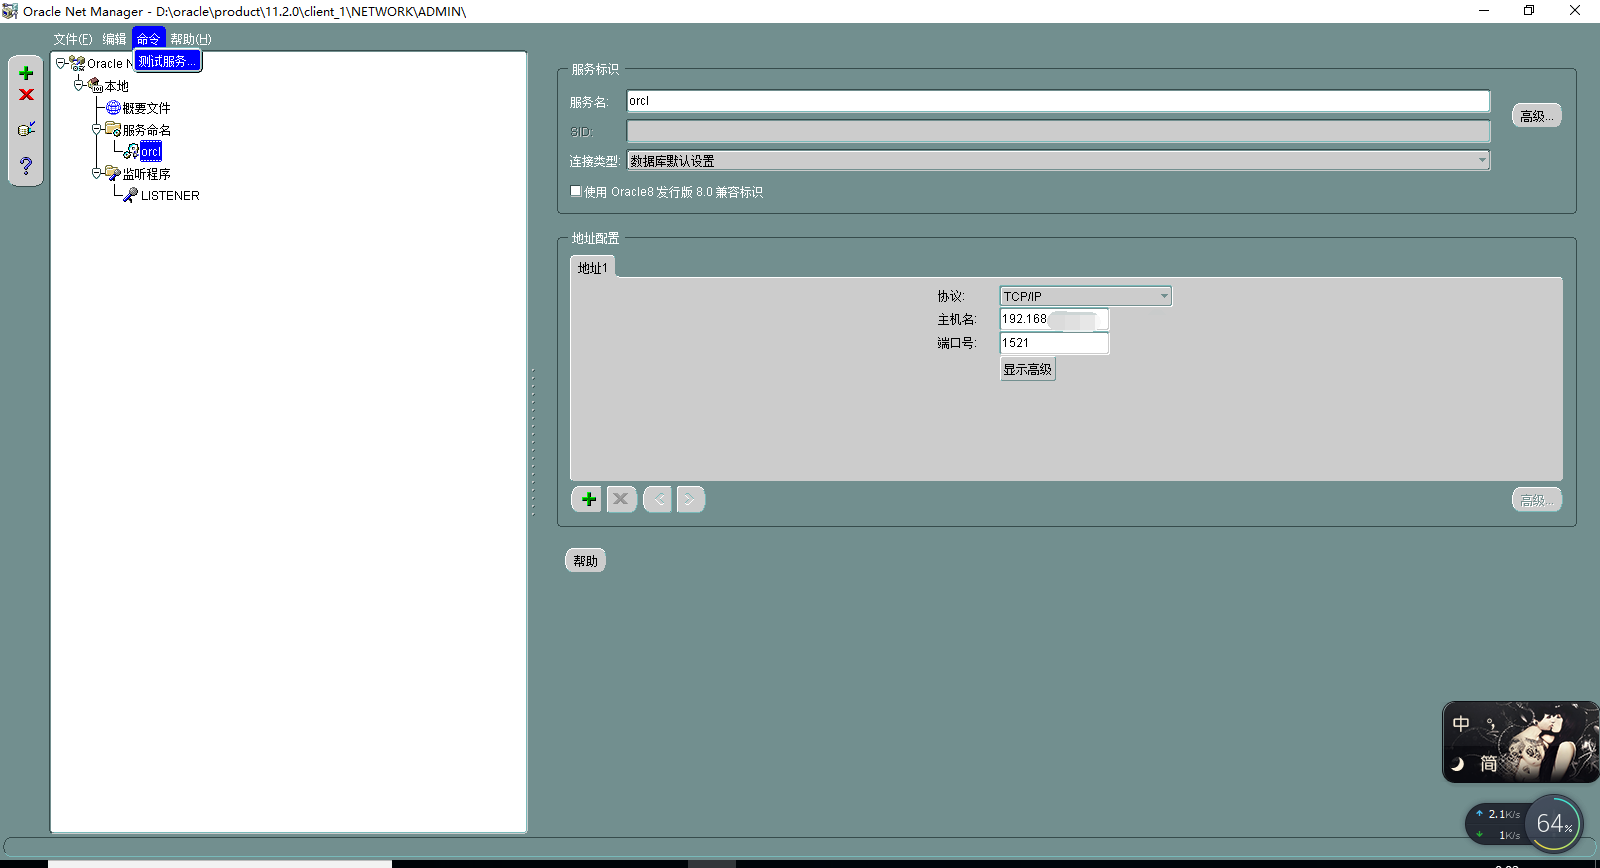This screenshot has height=868, width=1600.
Task: Enable the Oracle8 8.0 compatible identifier checkbox
Action: tap(576, 191)
